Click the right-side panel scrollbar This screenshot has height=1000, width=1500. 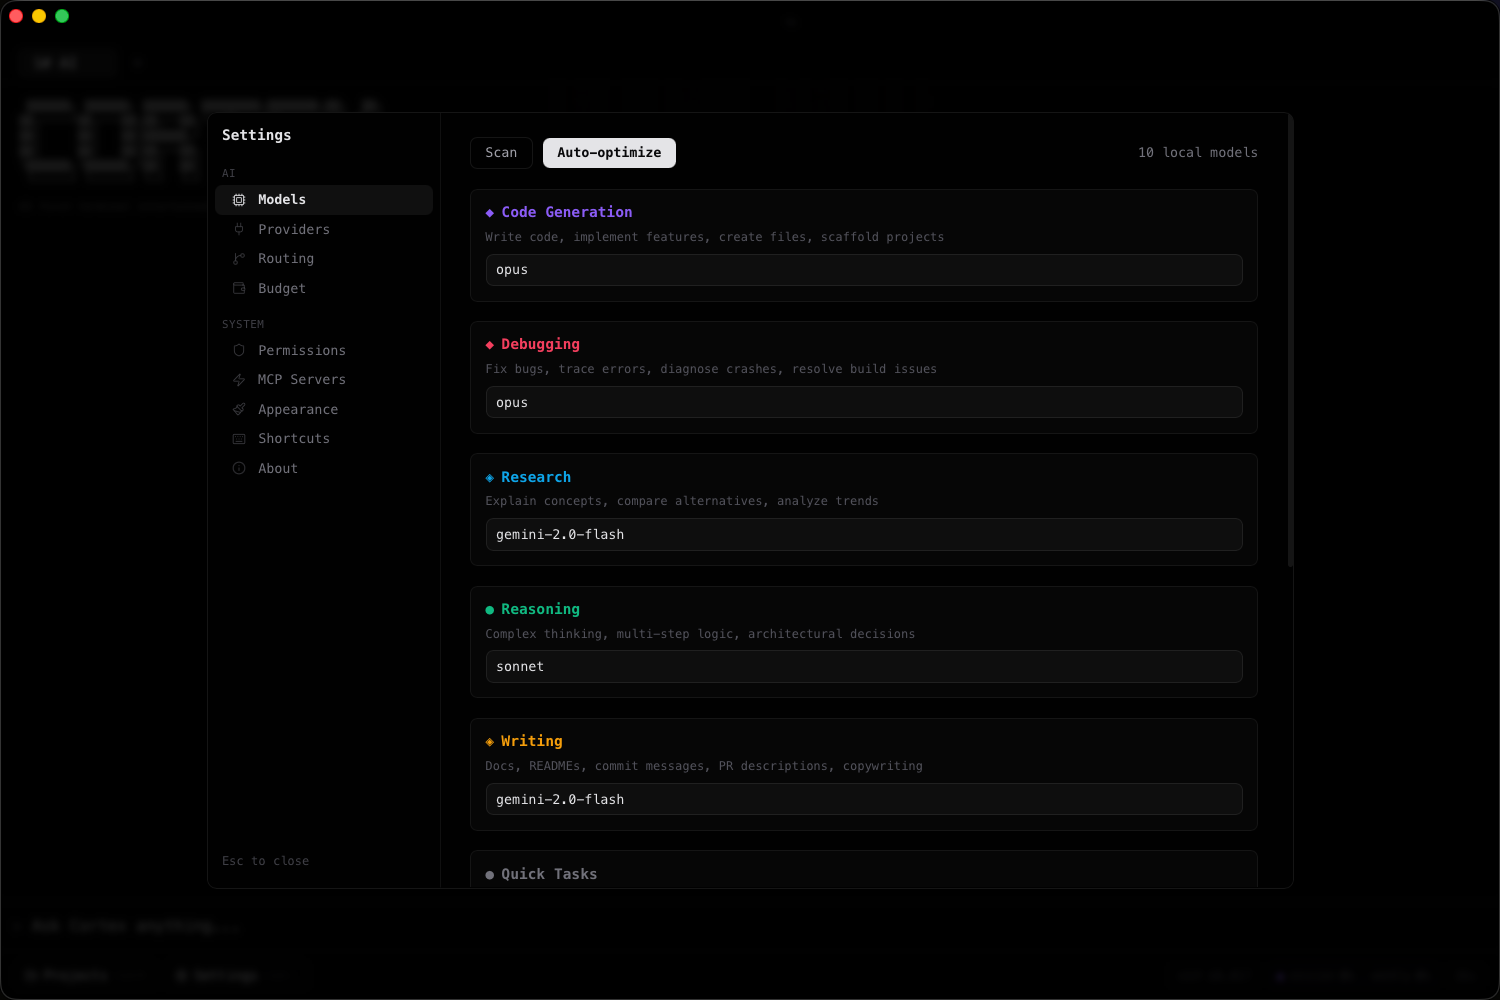[1289, 350]
